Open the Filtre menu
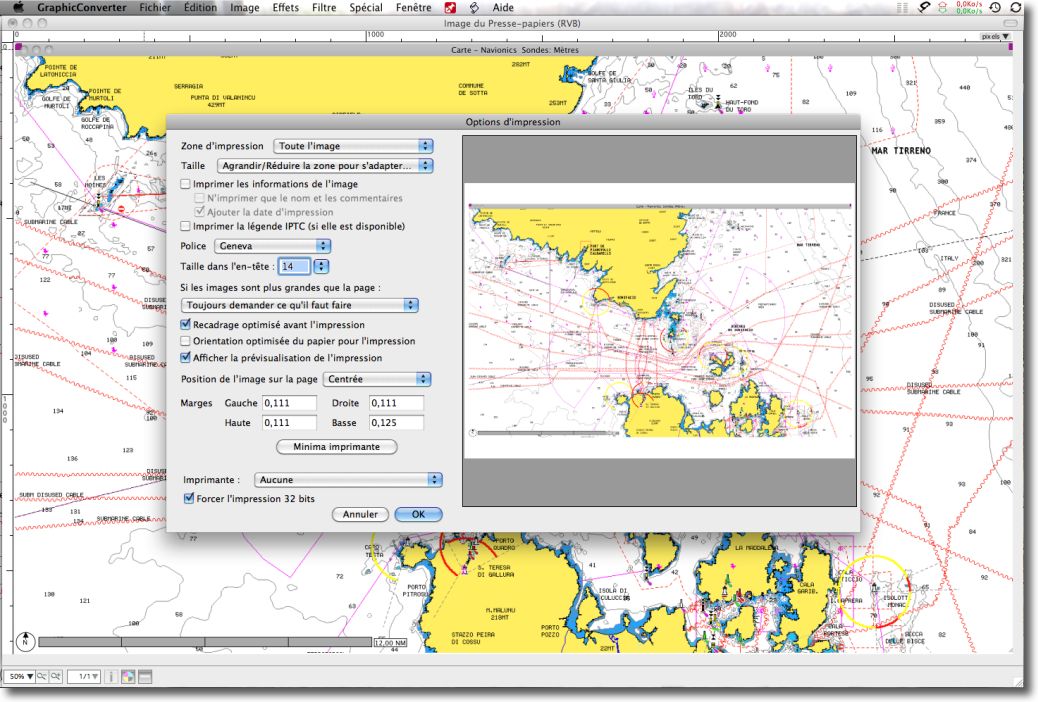This screenshot has width=1038, height=702. click(324, 8)
